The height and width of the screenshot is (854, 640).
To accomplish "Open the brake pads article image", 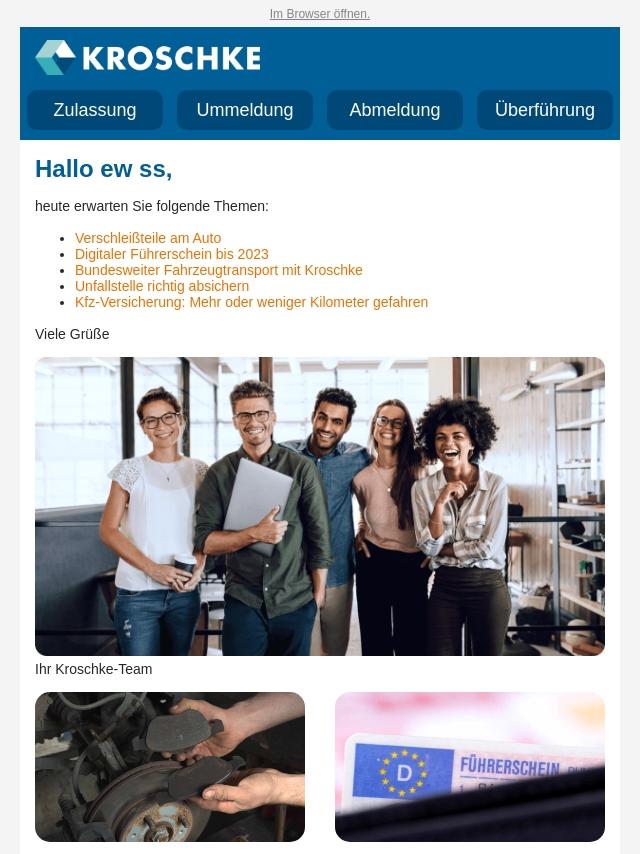I will point(170,767).
